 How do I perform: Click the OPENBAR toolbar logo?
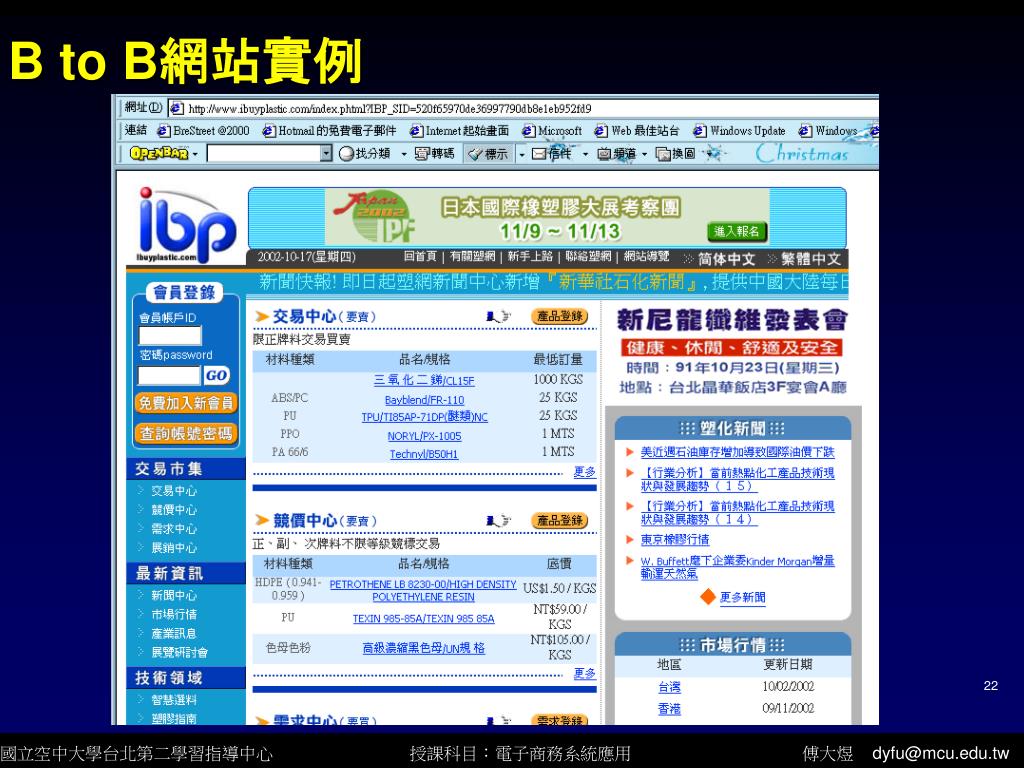pos(159,153)
